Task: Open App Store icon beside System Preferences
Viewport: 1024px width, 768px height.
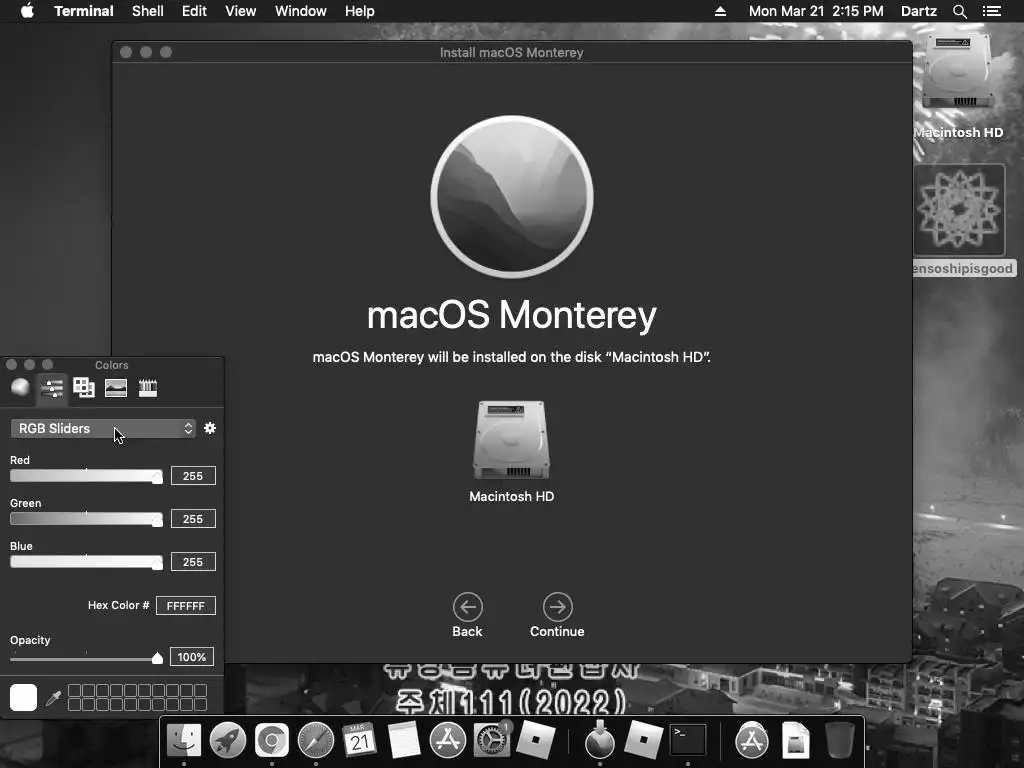Action: [x=447, y=740]
